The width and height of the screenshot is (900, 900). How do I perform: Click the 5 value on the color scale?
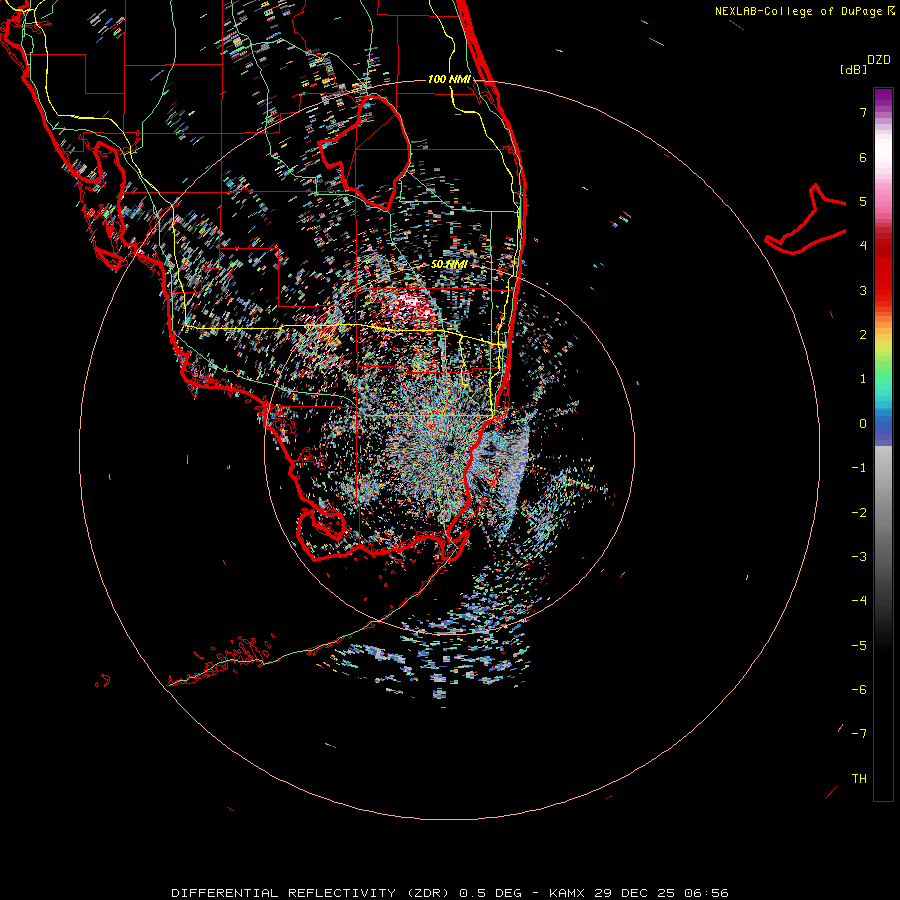(x=863, y=201)
